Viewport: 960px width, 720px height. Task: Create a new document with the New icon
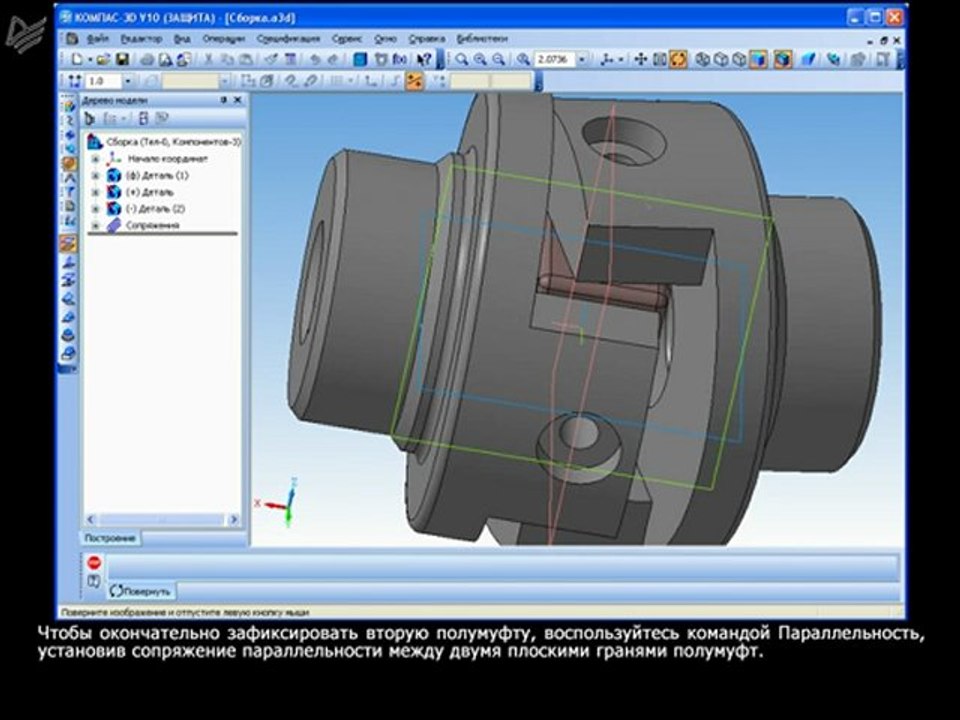click(x=77, y=59)
